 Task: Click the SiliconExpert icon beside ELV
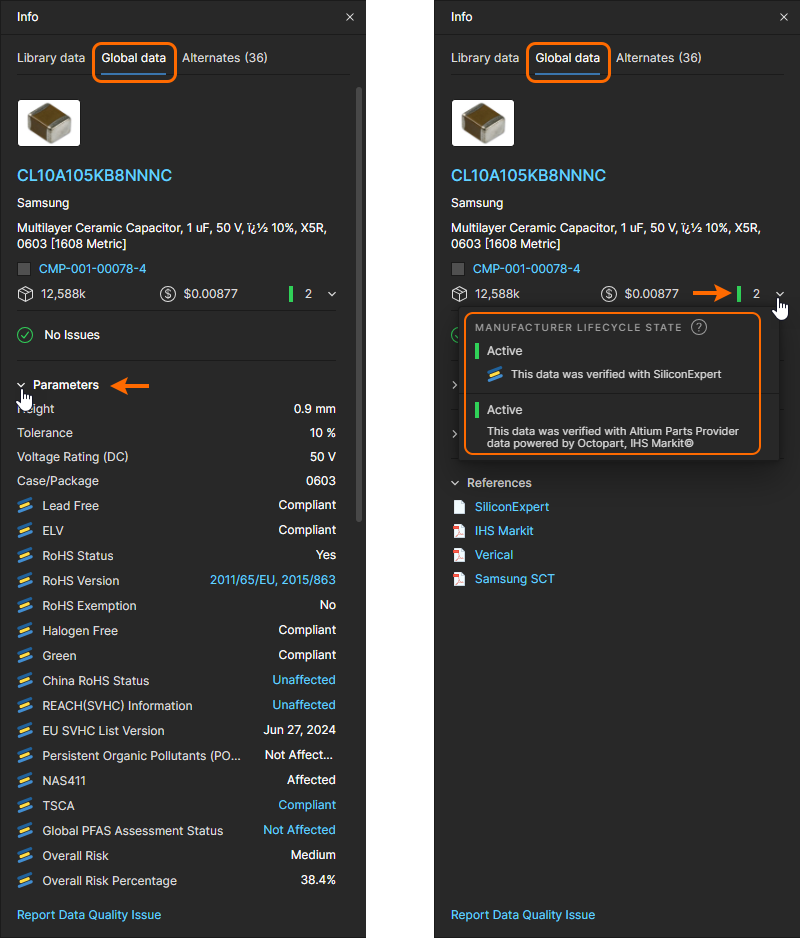[x=25, y=531]
